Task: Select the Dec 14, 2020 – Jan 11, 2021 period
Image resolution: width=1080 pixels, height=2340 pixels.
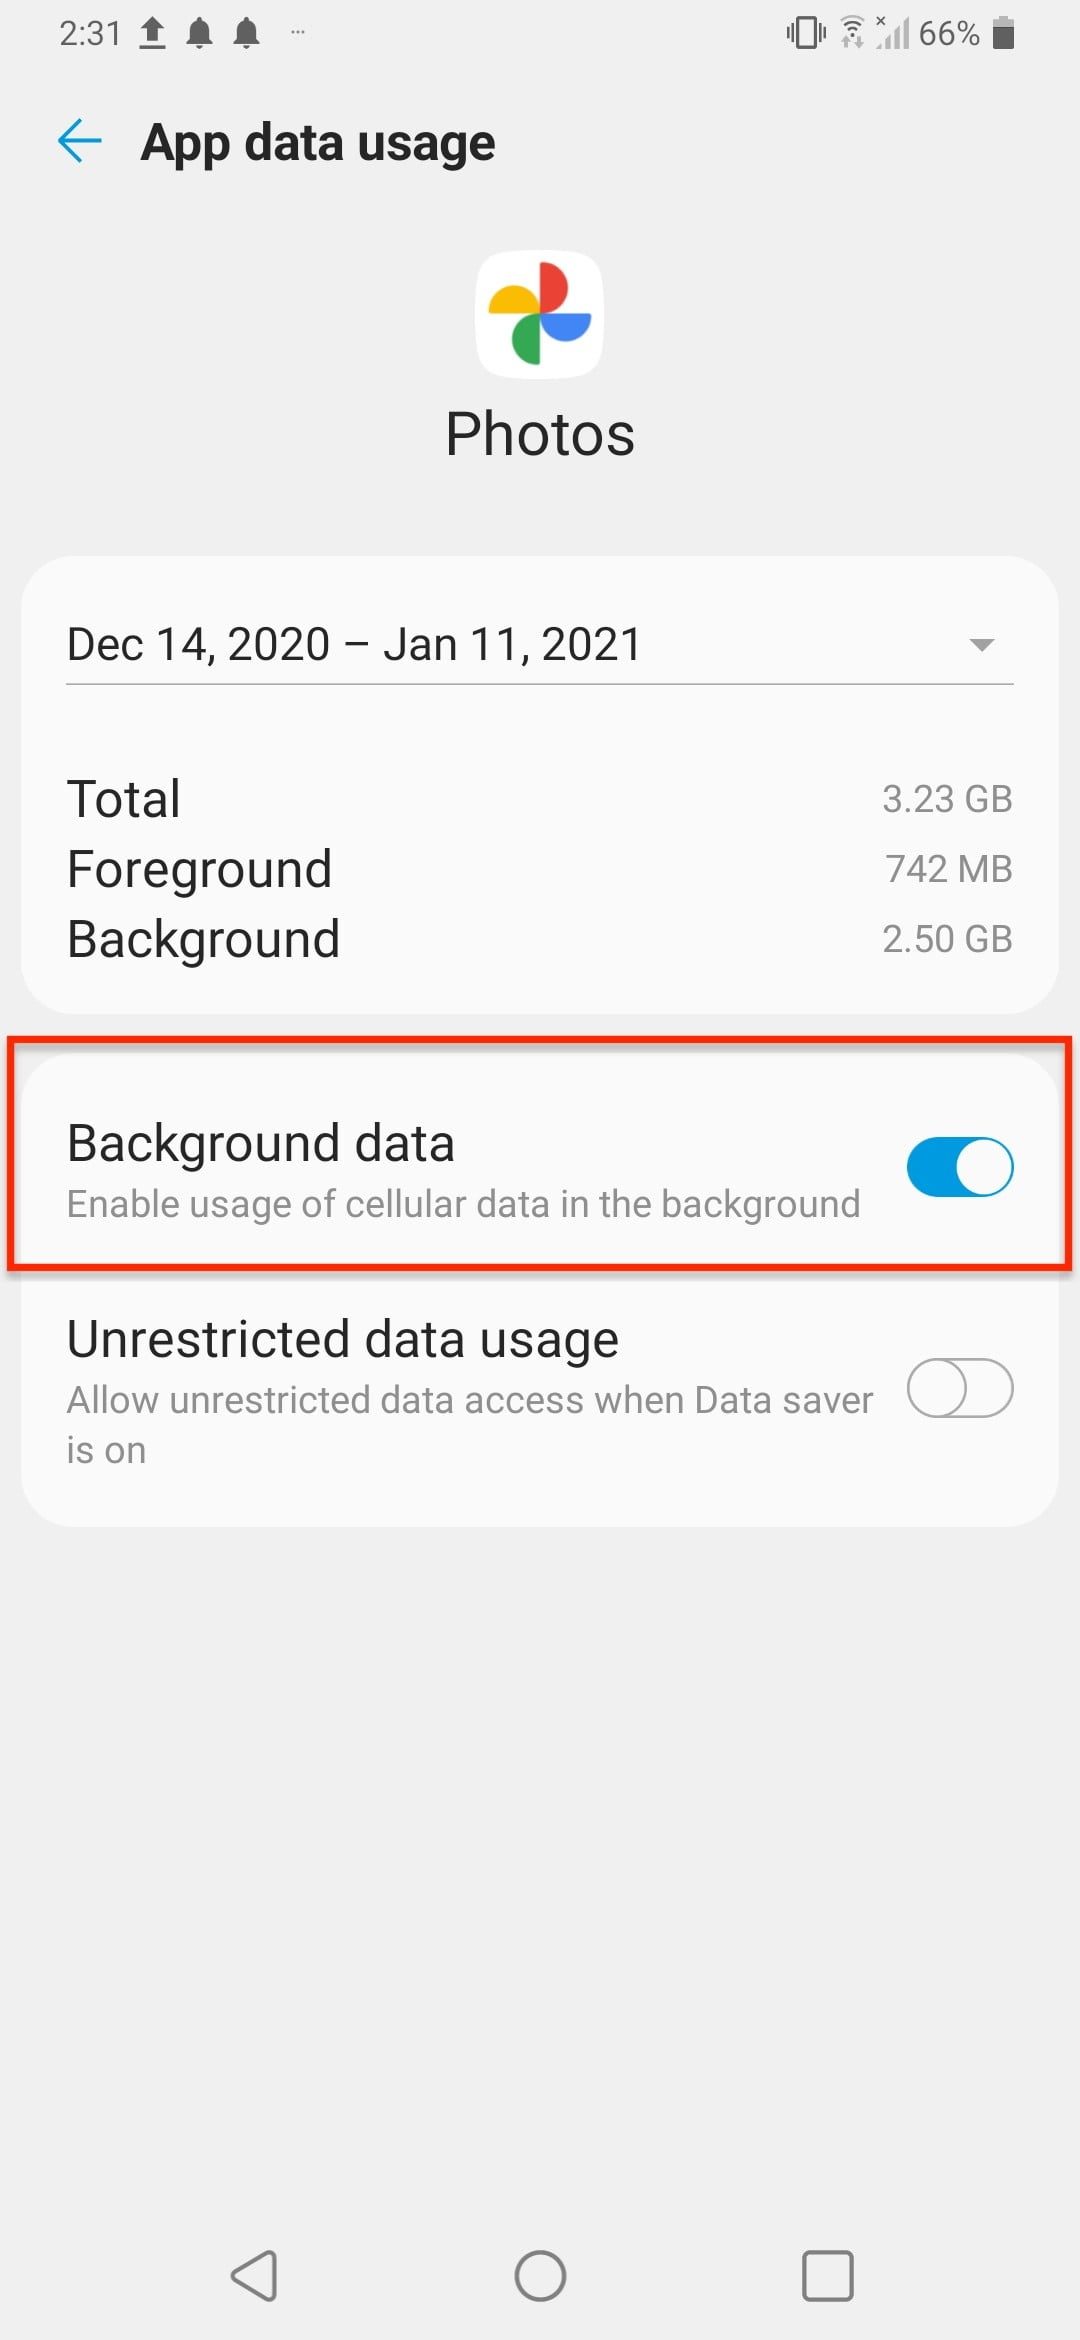Action: pyautogui.click(x=354, y=645)
